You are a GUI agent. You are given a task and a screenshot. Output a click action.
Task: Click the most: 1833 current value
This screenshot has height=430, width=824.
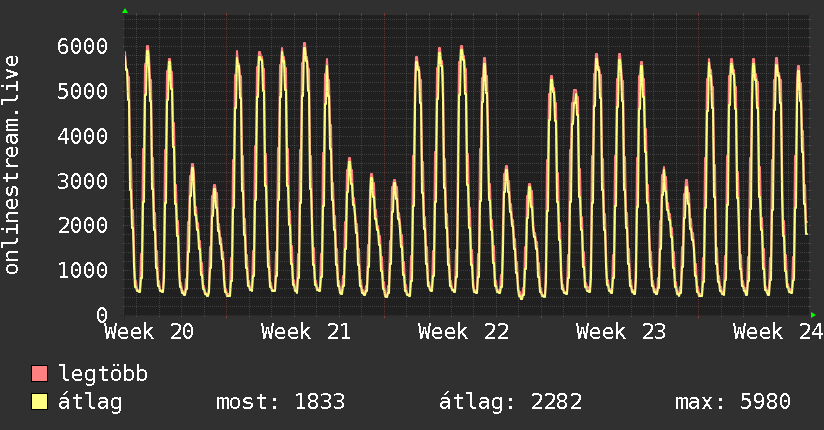pos(281,402)
